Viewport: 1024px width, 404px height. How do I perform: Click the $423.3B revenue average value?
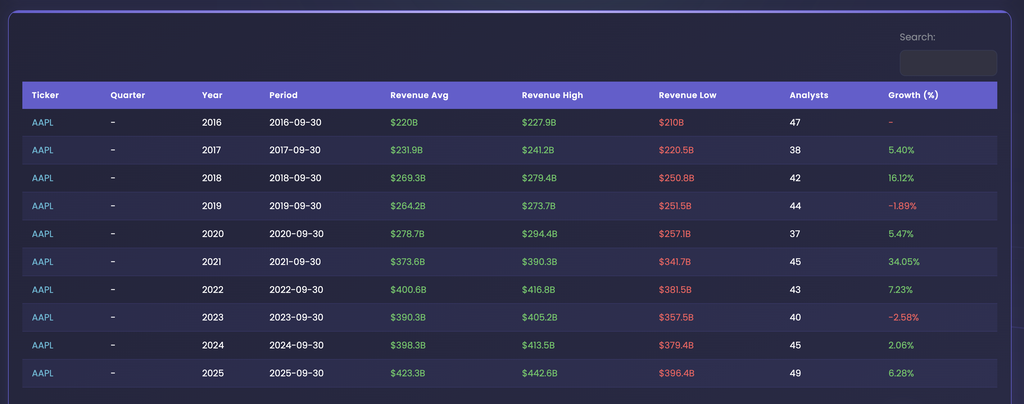point(408,373)
